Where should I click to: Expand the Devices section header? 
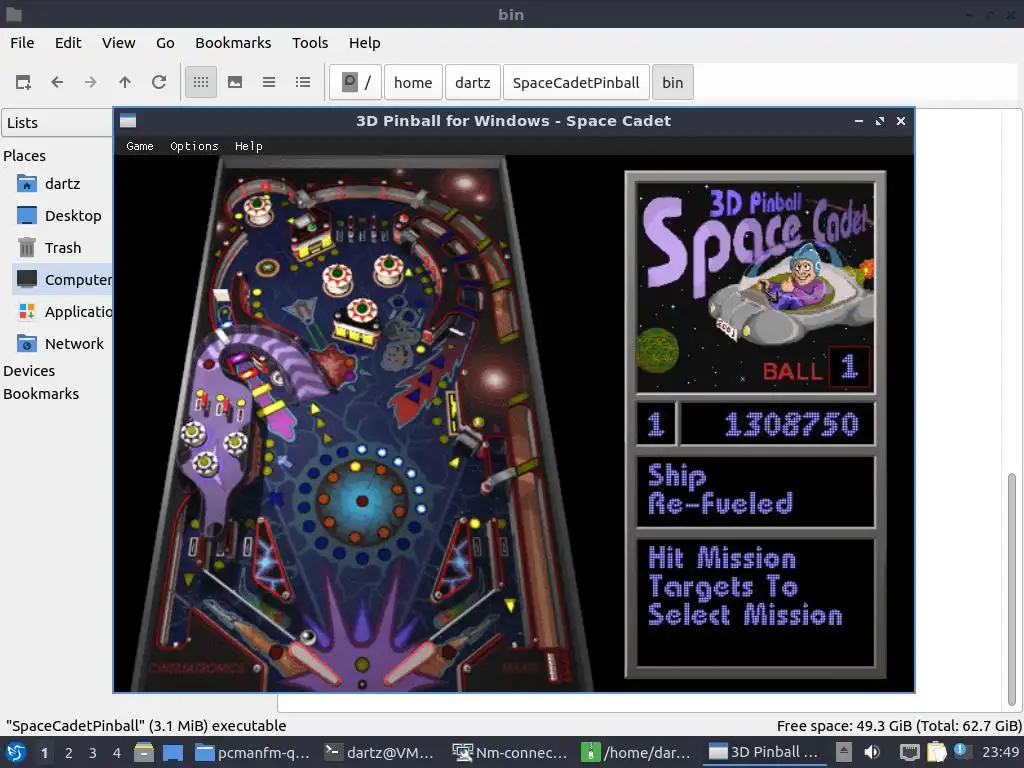pos(29,371)
